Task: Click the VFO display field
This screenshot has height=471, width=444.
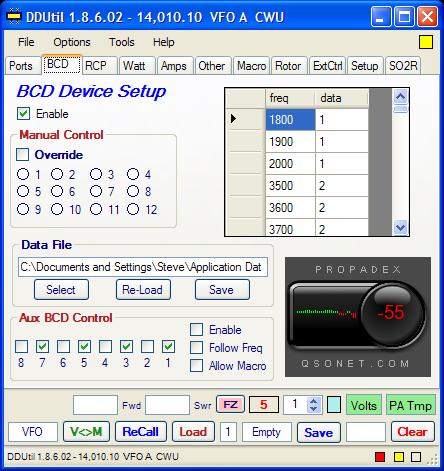Action: [x=33, y=432]
